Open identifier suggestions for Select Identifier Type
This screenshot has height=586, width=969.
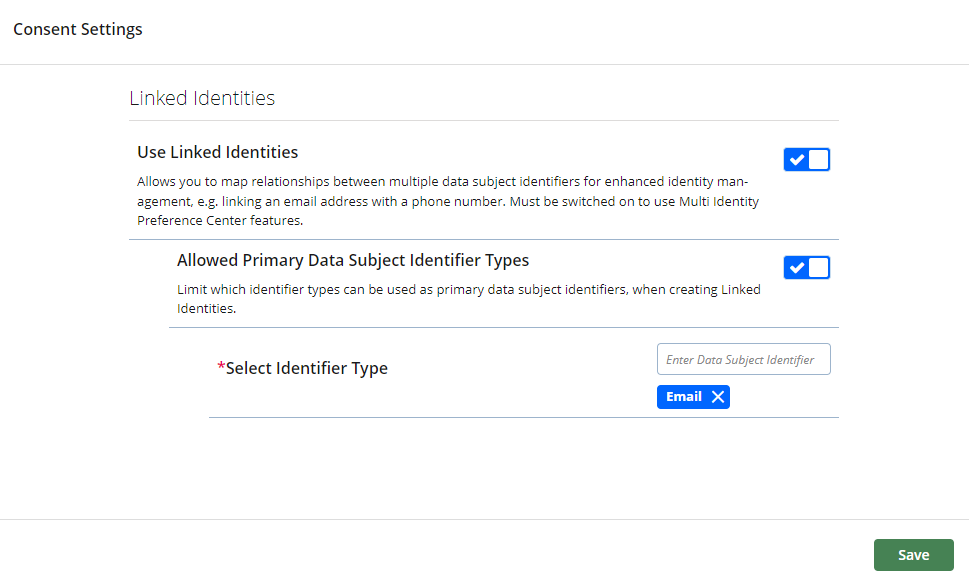point(743,359)
